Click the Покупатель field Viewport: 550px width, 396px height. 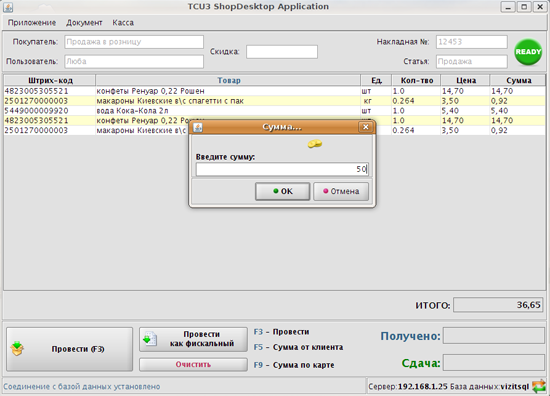click(134, 42)
